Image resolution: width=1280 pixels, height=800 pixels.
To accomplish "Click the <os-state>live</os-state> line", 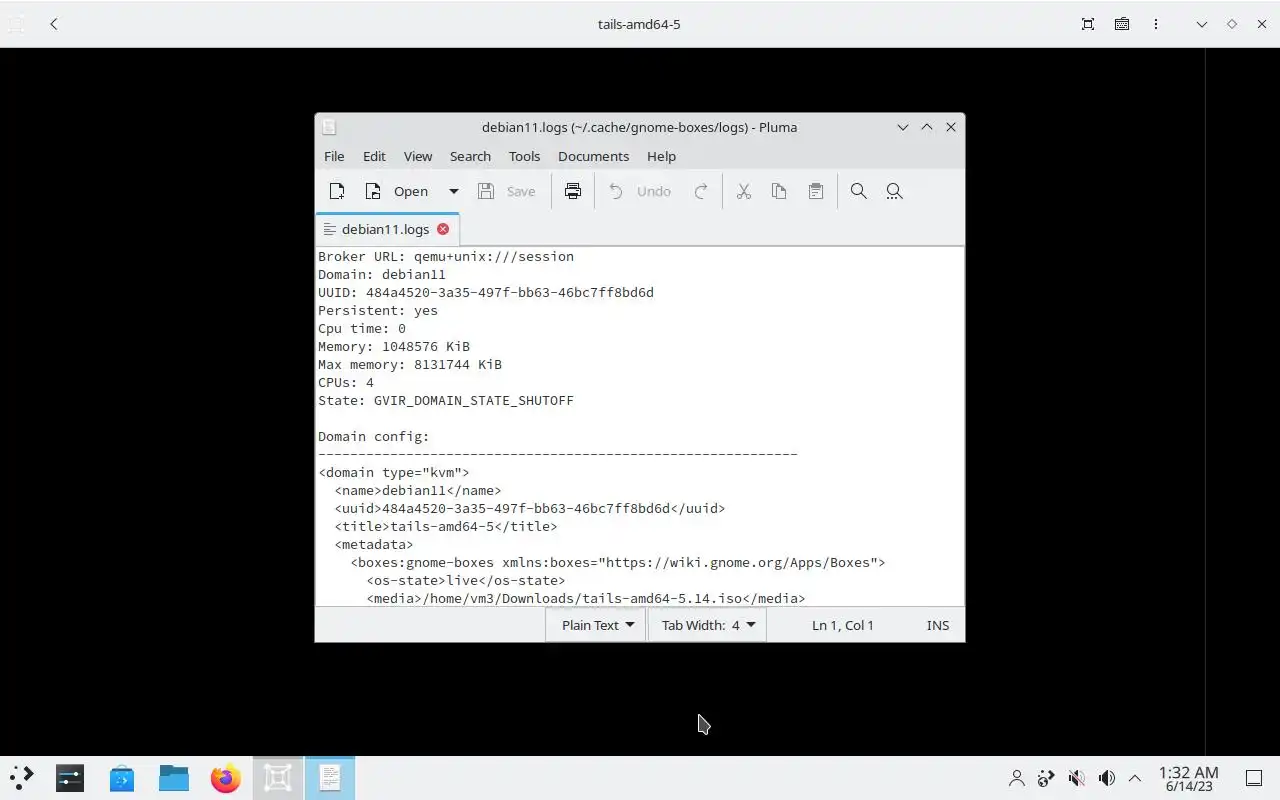I will click(466, 580).
